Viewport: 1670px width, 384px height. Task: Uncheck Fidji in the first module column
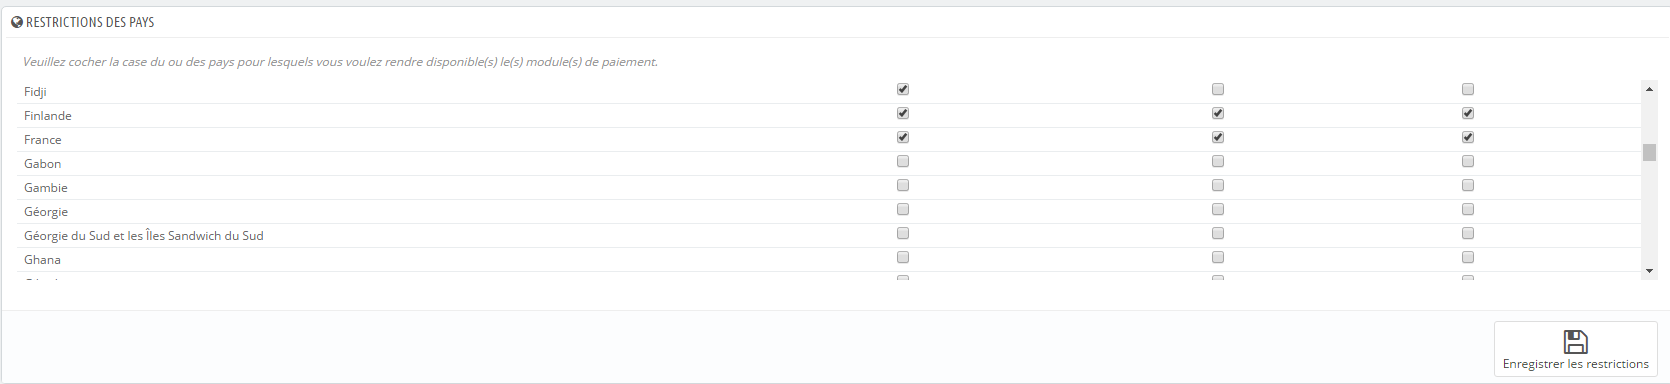(x=903, y=89)
